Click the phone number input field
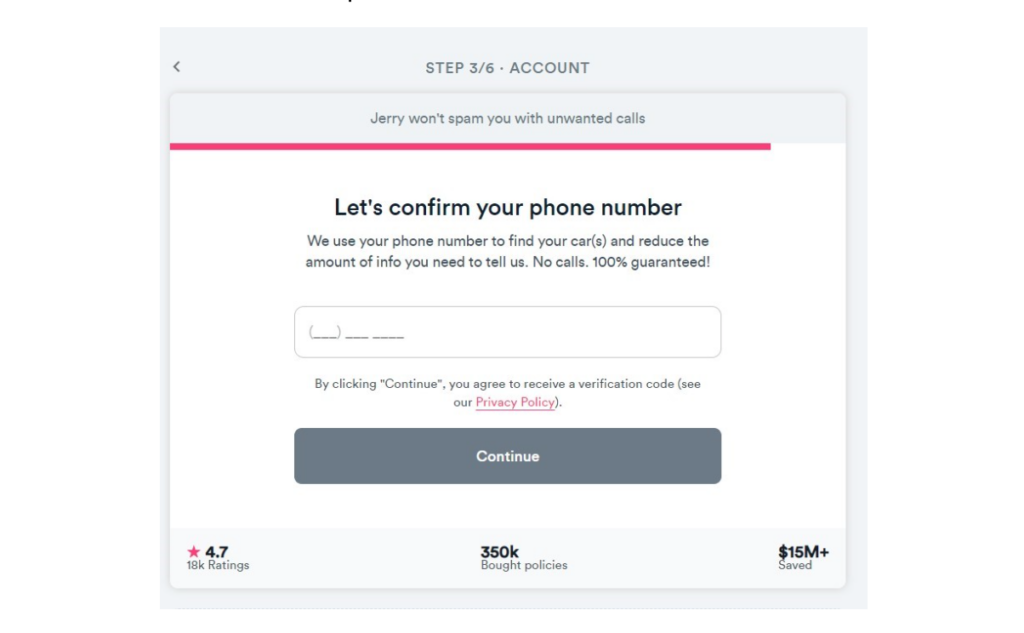Viewport: 1024px width, 633px height. (507, 331)
